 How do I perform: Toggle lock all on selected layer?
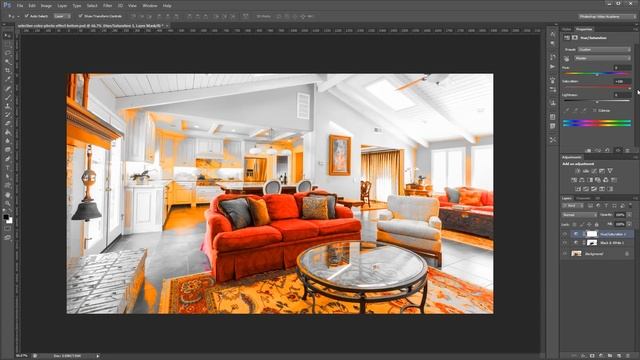(x=596, y=224)
